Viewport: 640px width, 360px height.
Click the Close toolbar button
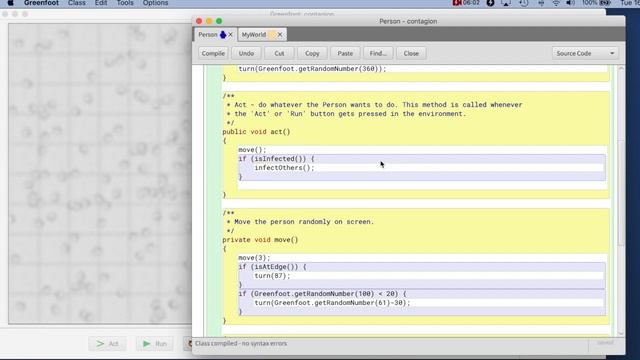(x=411, y=53)
